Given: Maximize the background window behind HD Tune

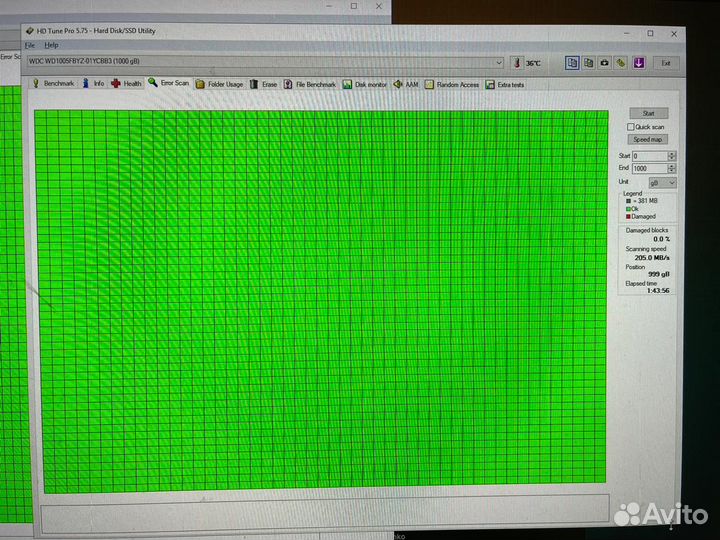Looking at the screenshot, I should coord(354,6).
